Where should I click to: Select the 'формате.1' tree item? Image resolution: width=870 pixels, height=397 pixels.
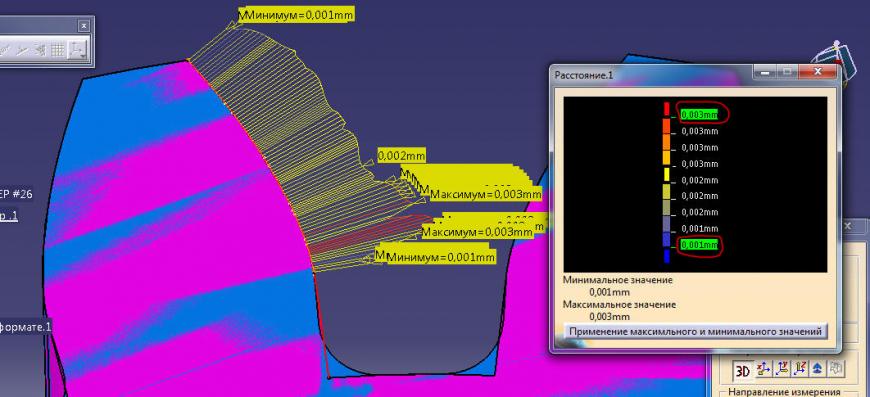coord(26,327)
